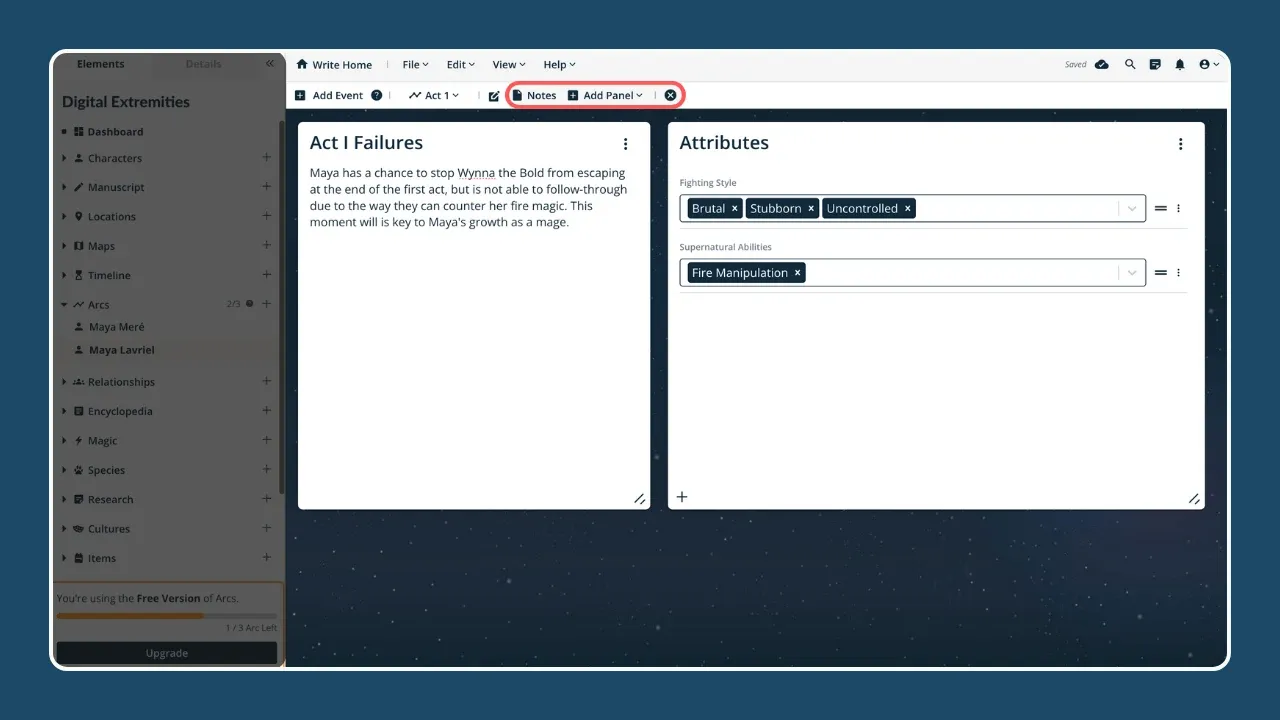
Task: Open the Add Panel dropdown
Action: 605,95
